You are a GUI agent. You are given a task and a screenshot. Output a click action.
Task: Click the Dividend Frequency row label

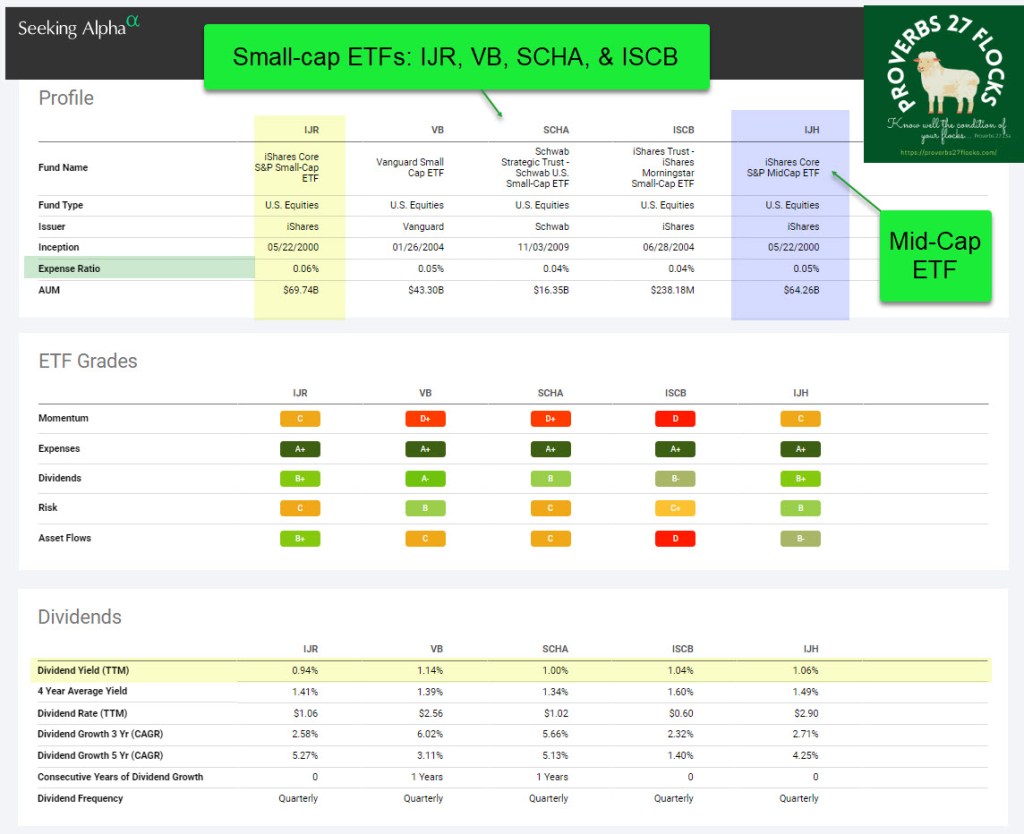(80, 798)
